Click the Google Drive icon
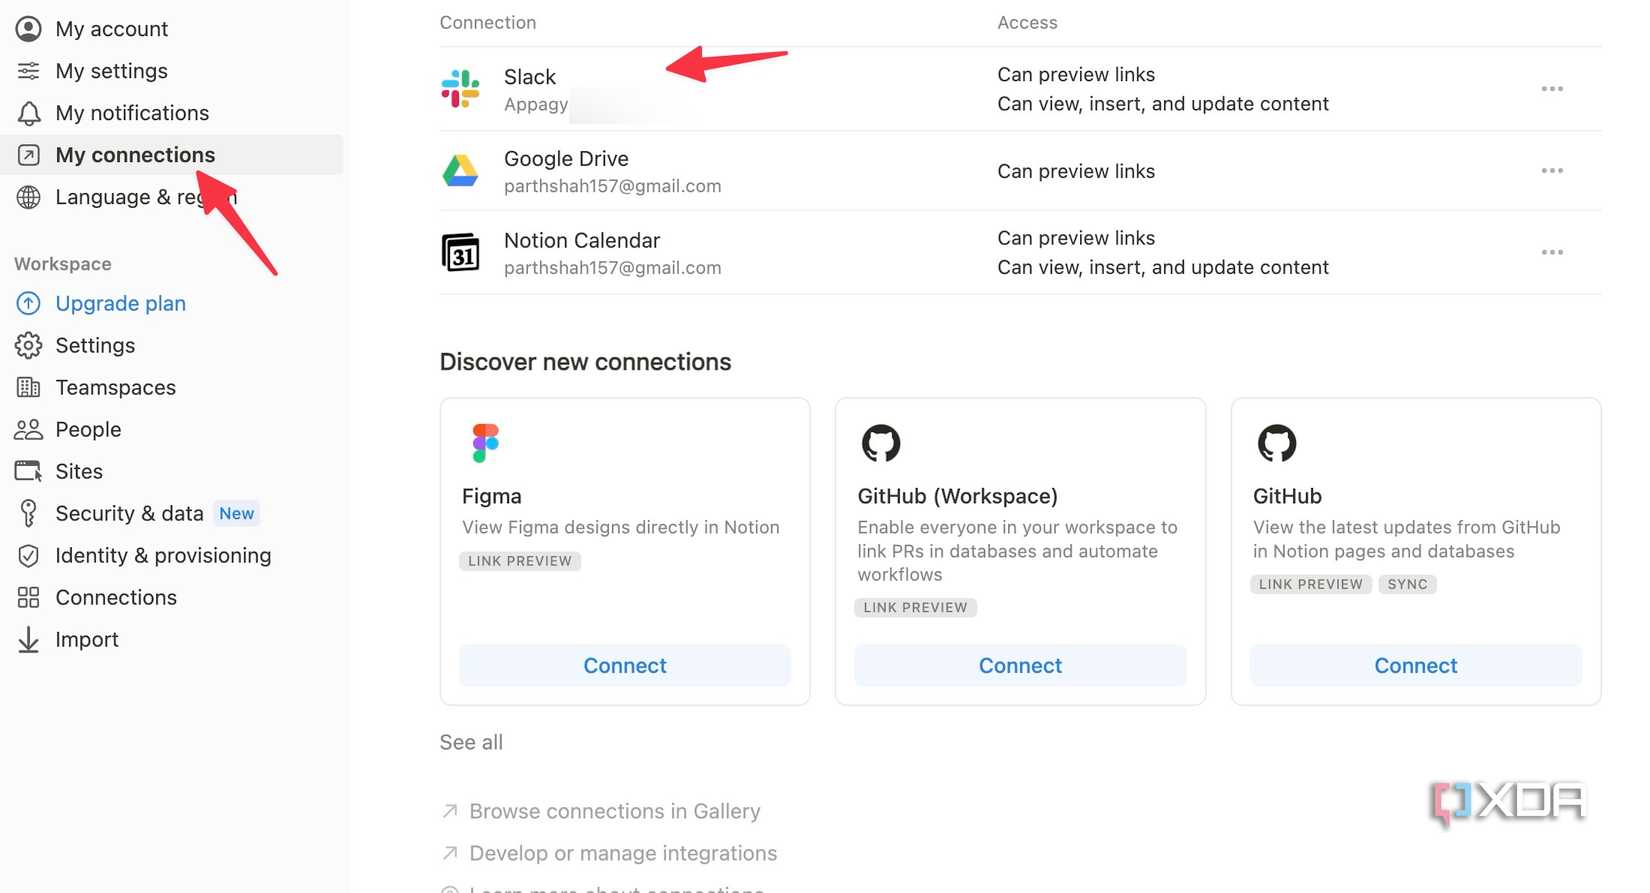This screenshot has height=893, width=1650. click(461, 171)
